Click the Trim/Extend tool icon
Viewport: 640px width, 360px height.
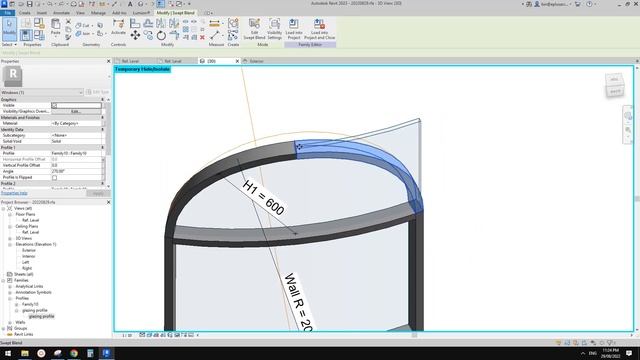174,36
